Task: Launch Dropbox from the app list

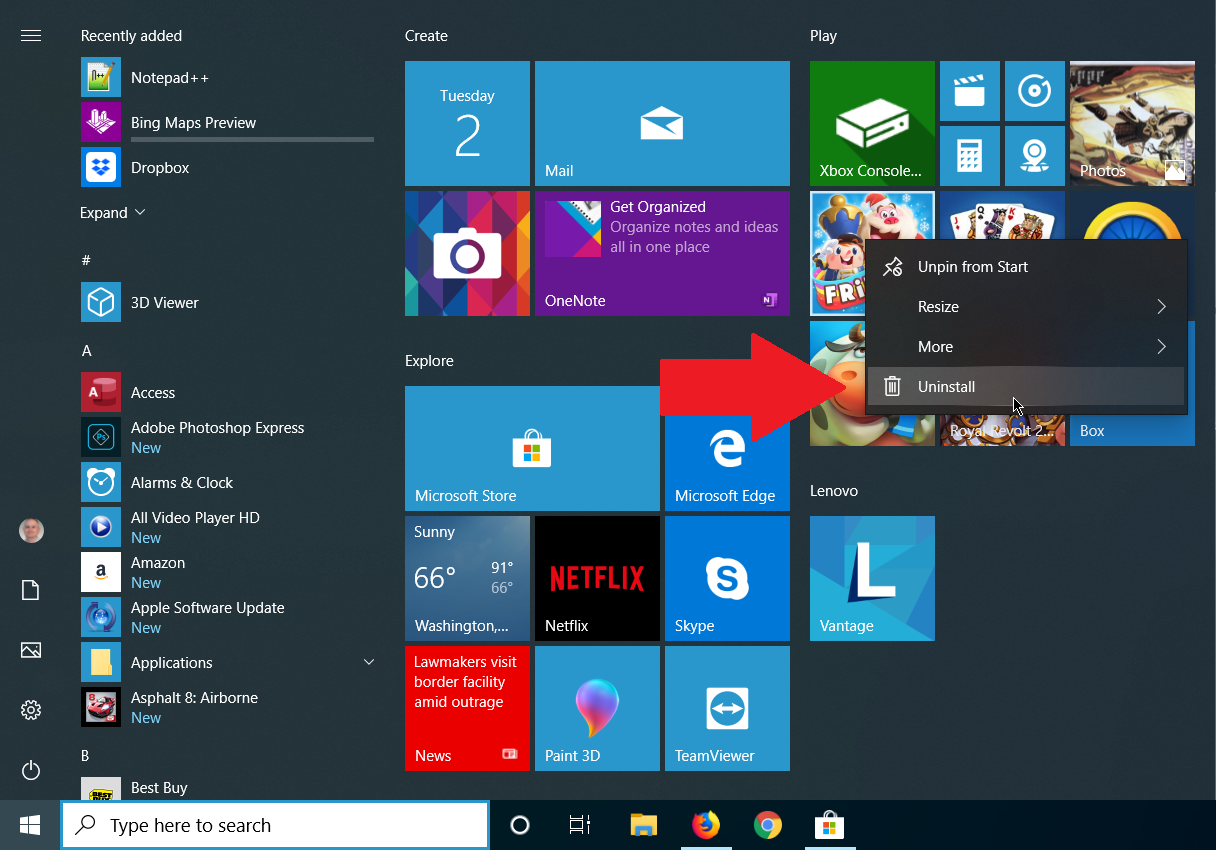Action: click(228, 168)
